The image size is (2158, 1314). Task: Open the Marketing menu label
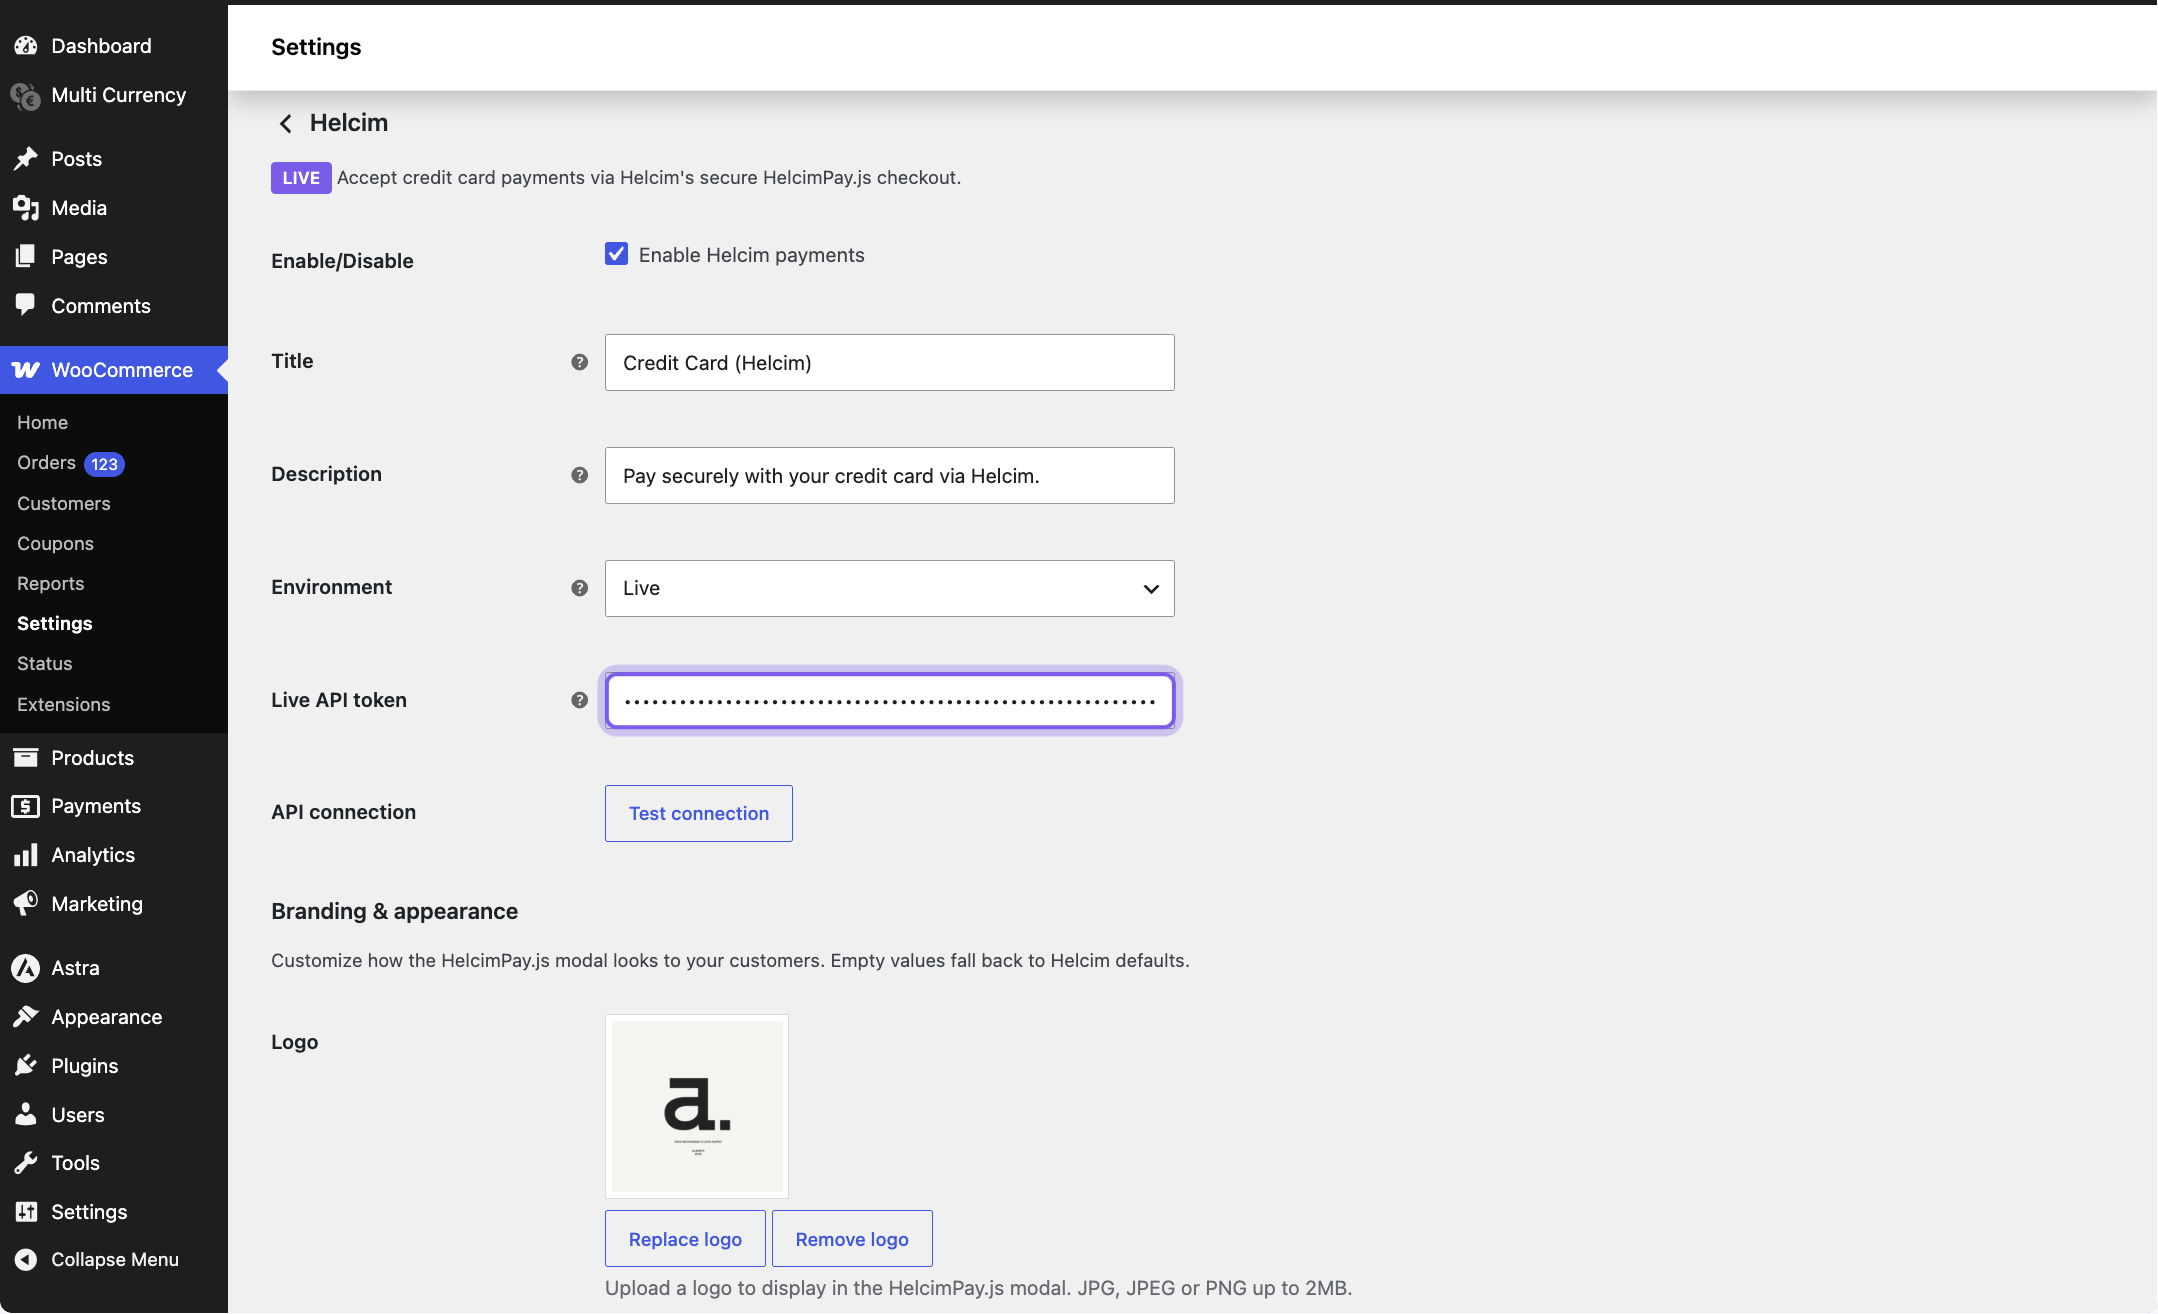(x=97, y=904)
